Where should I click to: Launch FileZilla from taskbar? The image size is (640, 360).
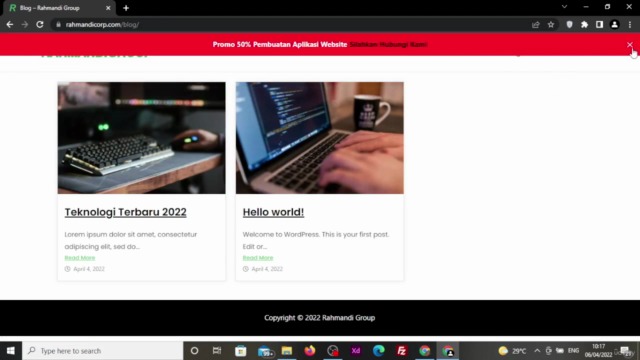402,351
